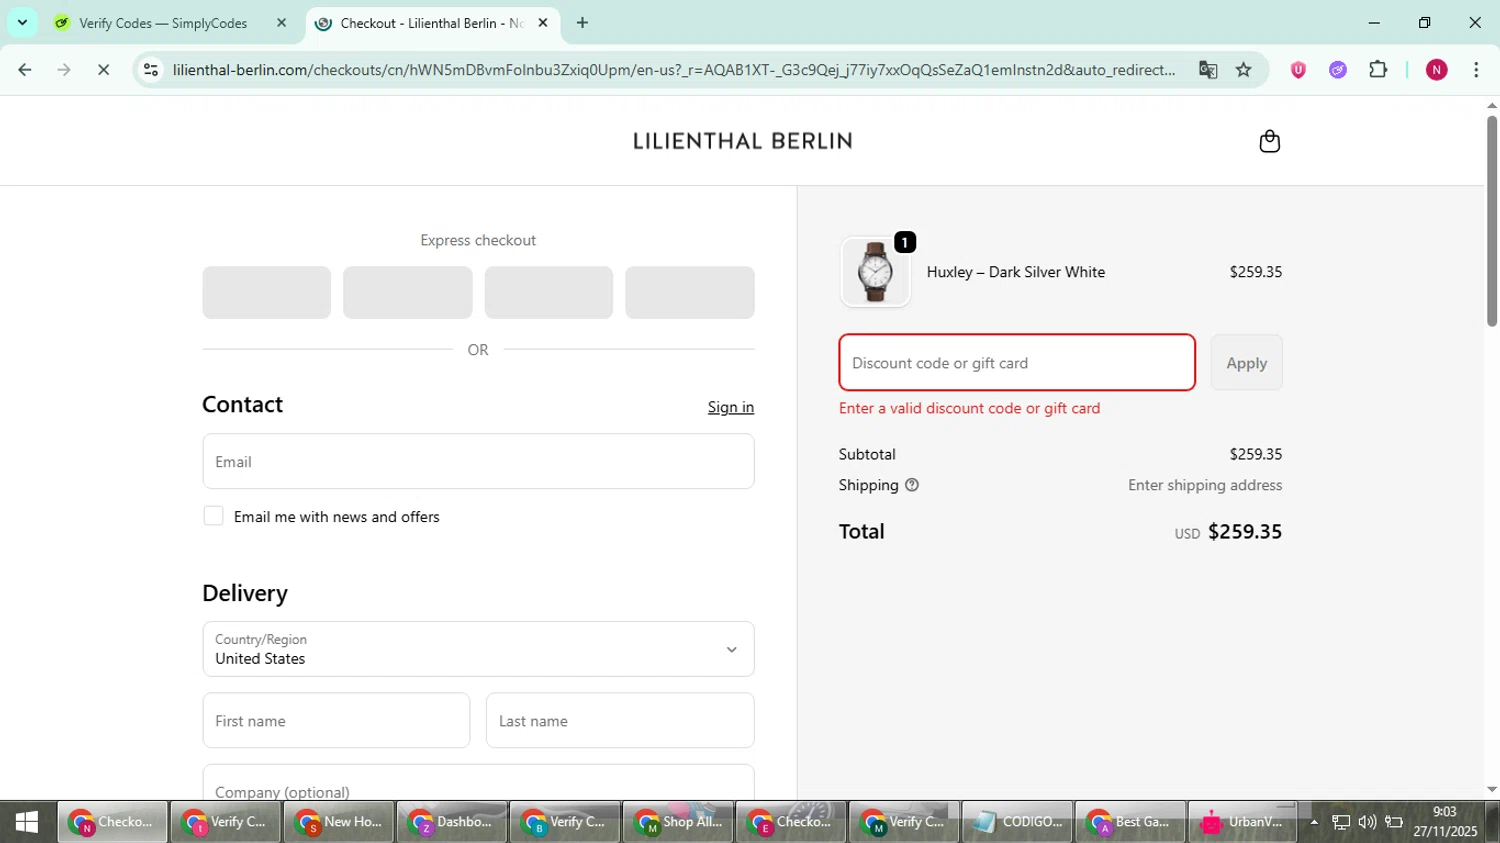The height and width of the screenshot is (843, 1500).
Task: Close the Checkout Lilienthal Berlin tab
Action: coord(543,23)
